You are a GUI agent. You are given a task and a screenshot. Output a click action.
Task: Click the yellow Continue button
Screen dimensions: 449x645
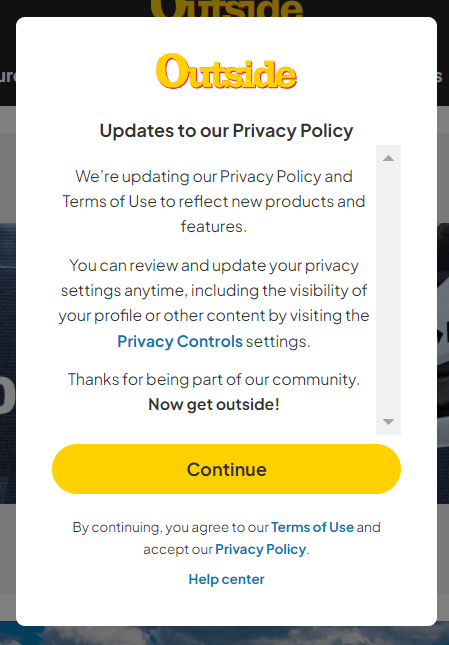click(226, 469)
